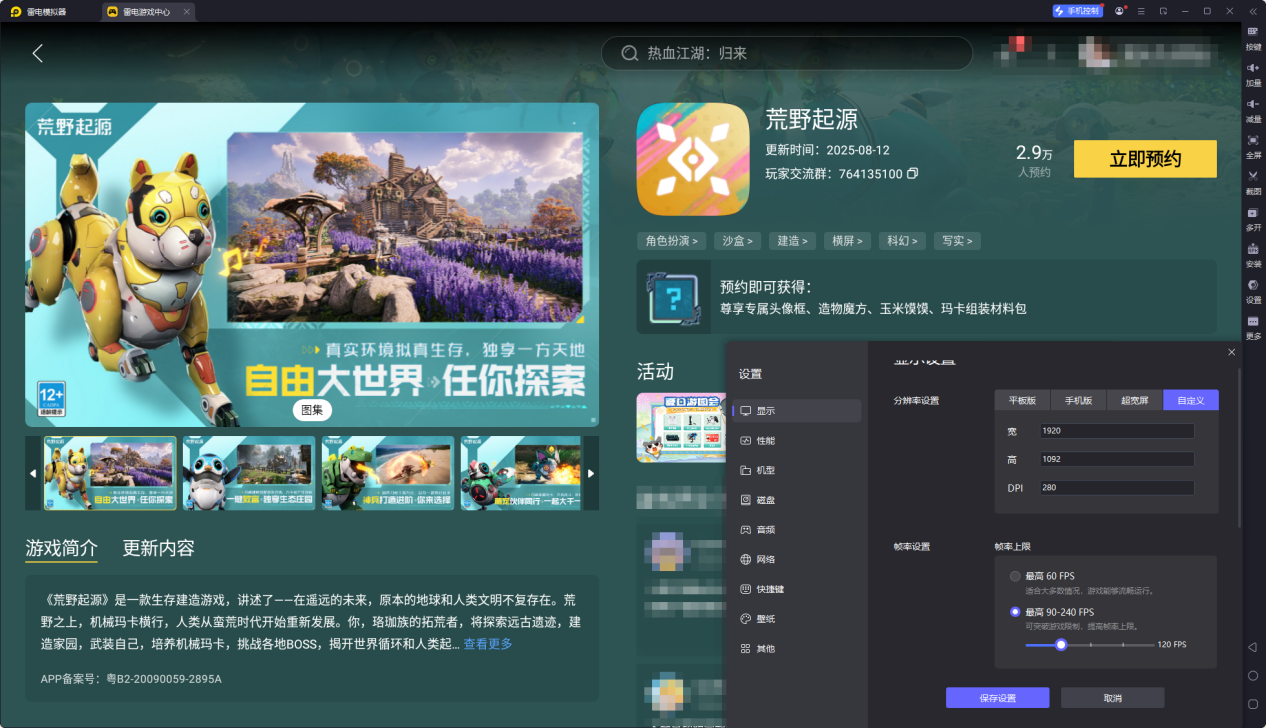The image size is (1266, 728).
Task: Select 快捷键 in settings sidebar
Action: 796,589
